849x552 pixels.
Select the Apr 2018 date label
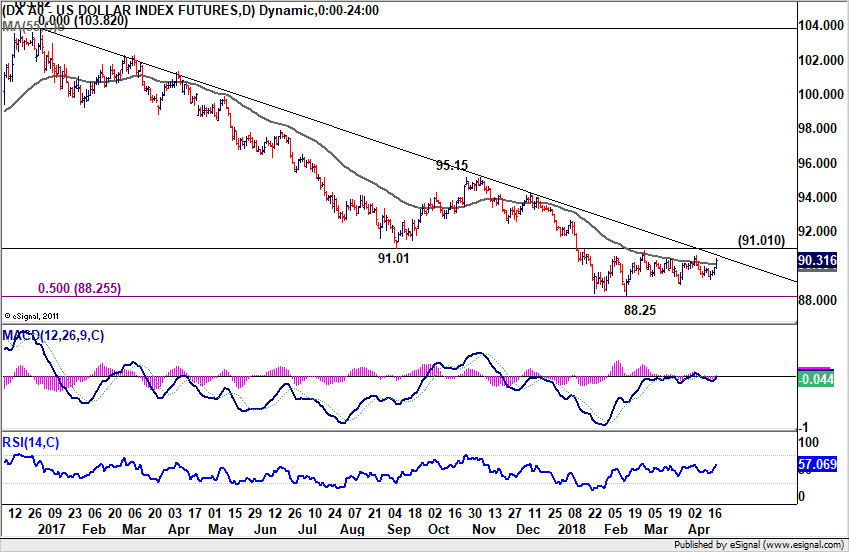(698, 529)
